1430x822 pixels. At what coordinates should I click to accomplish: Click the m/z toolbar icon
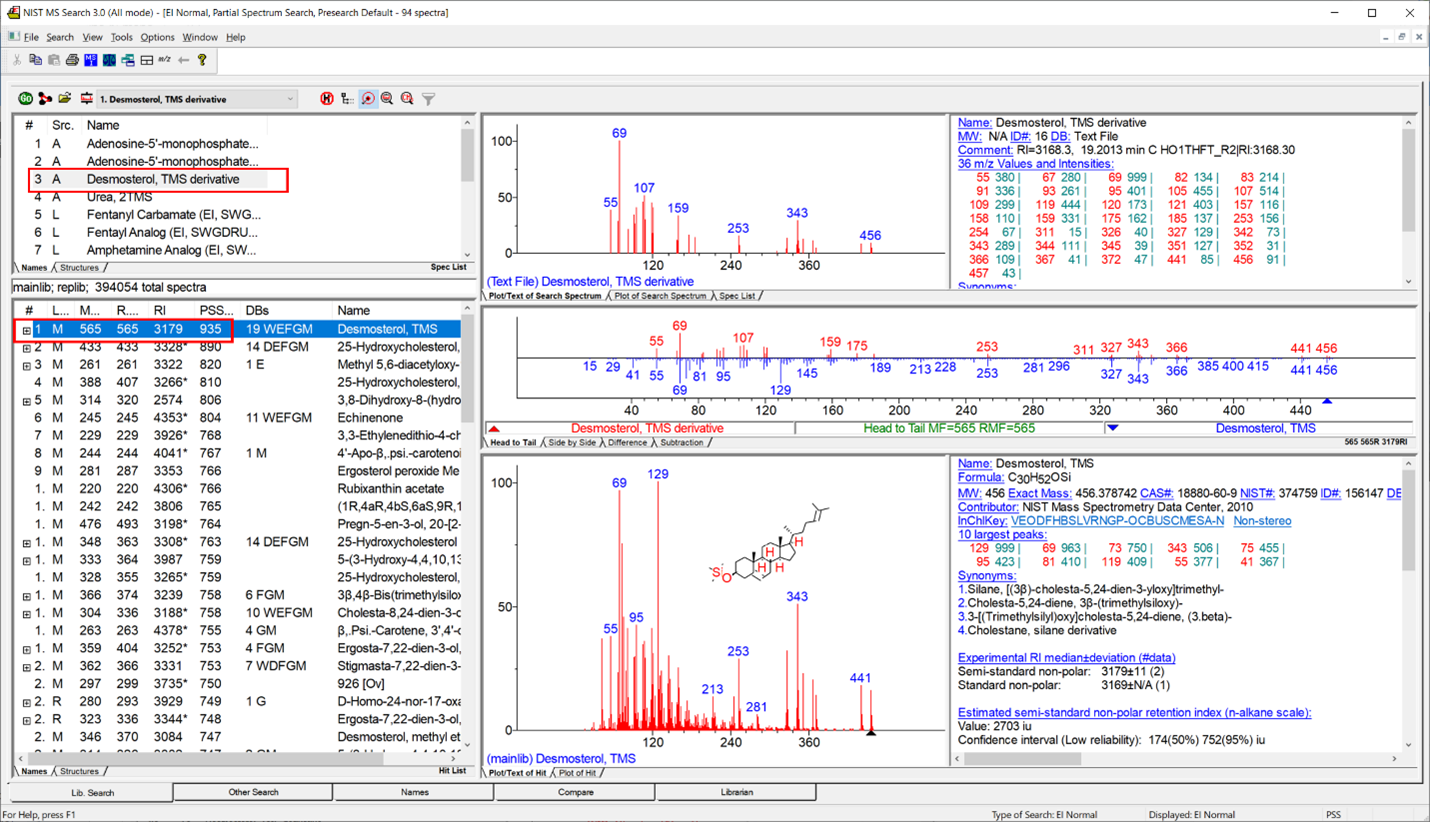pyautogui.click(x=165, y=61)
